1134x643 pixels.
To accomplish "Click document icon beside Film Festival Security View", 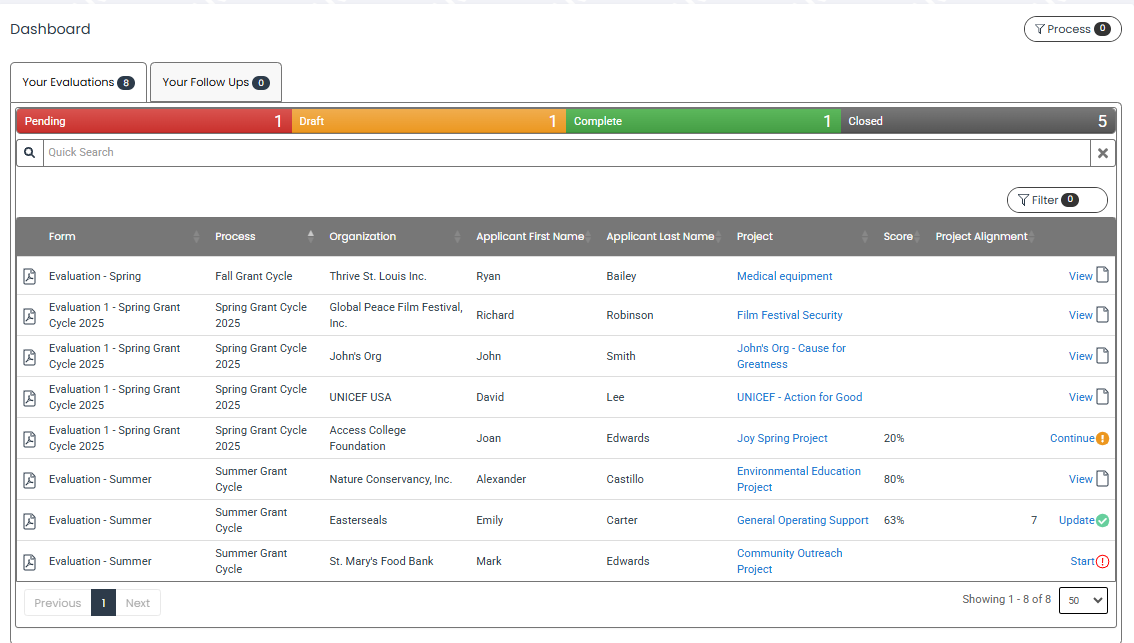I will pyautogui.click(x=1102, y=315).
